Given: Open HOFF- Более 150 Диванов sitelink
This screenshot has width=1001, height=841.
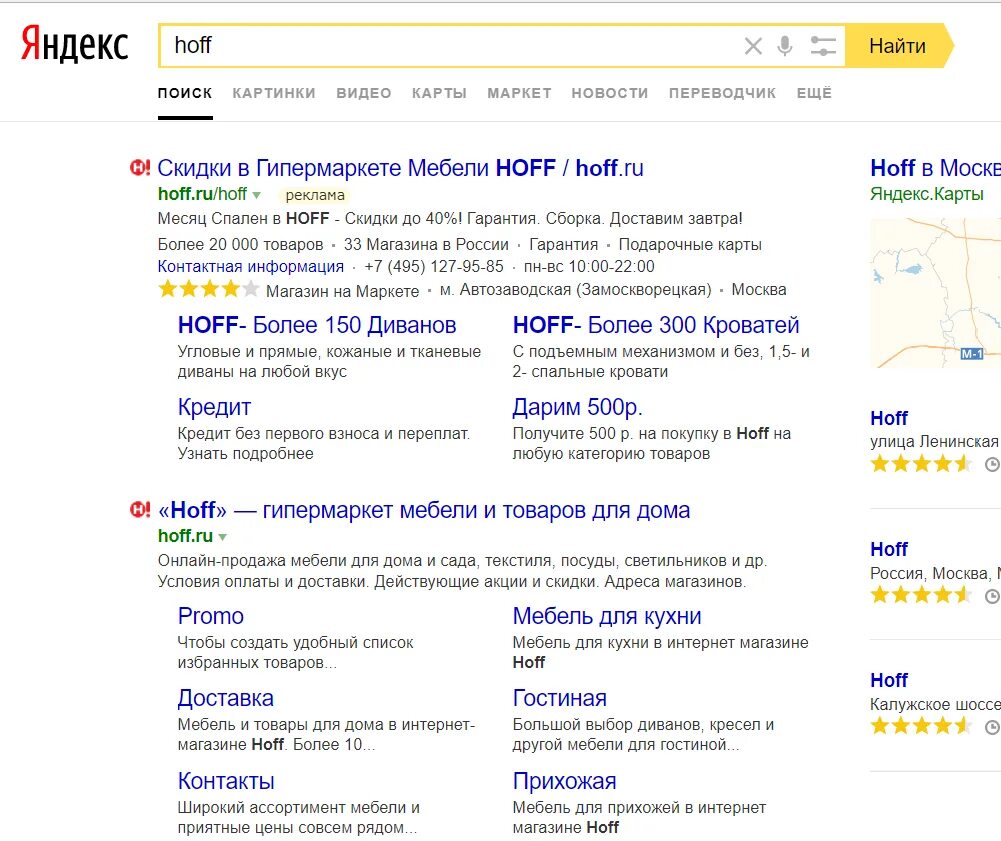Looking at the screenshot, I should point(317,325).
